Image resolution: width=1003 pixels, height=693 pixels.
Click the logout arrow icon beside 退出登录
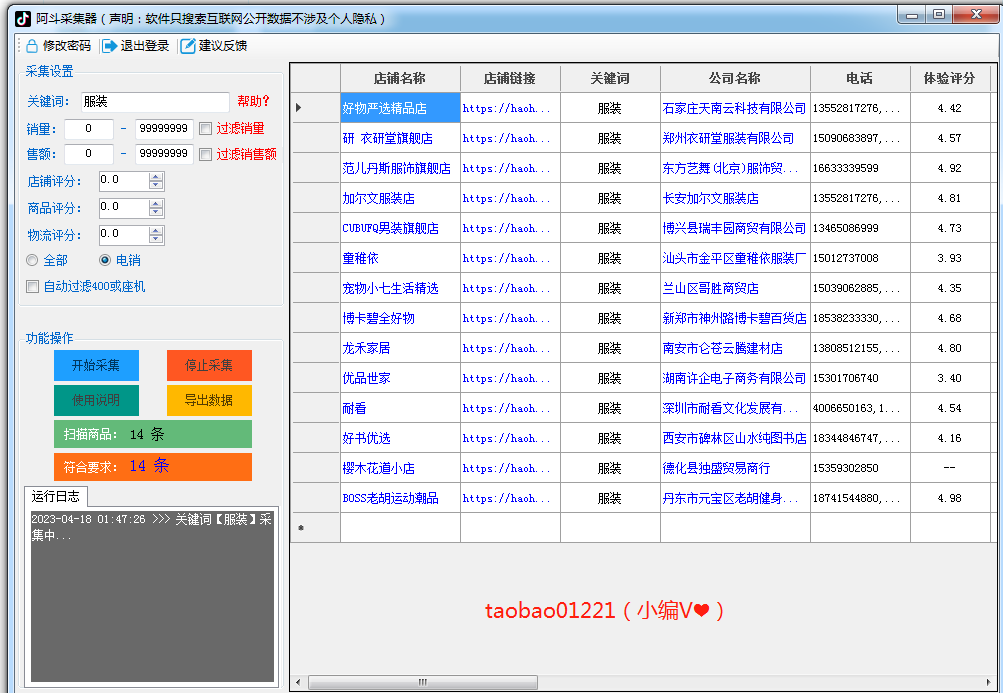click(x=110, y=45)
